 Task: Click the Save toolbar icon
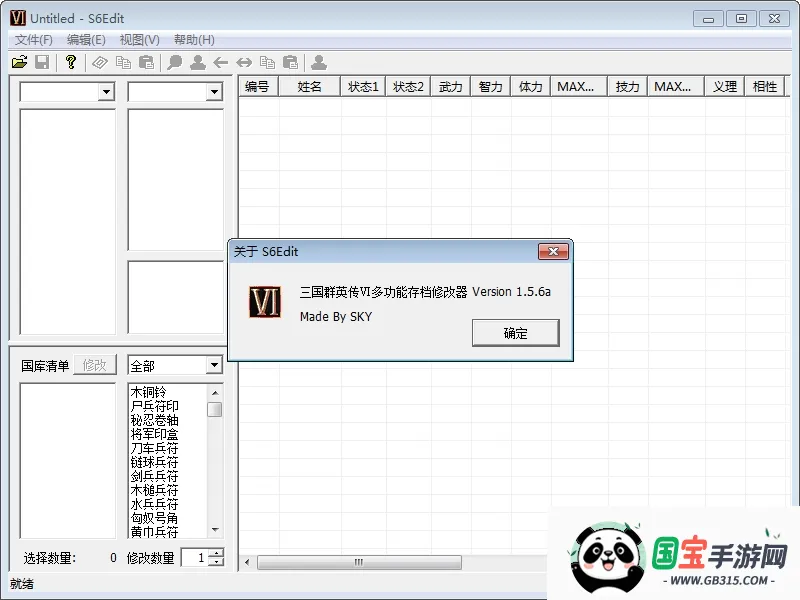[41, 62]
